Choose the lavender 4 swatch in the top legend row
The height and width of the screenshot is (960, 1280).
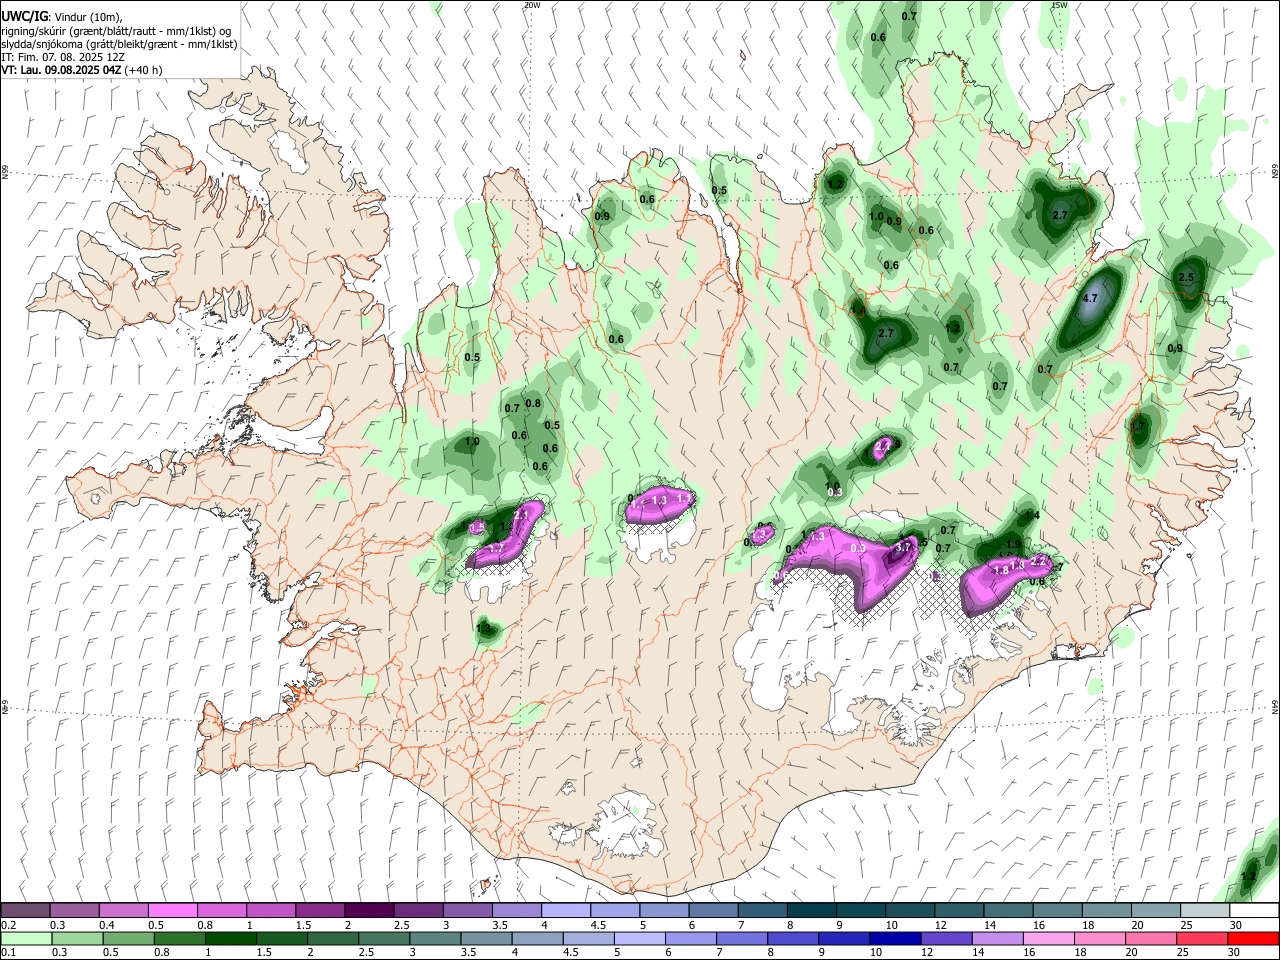click(x=566, y=910)
